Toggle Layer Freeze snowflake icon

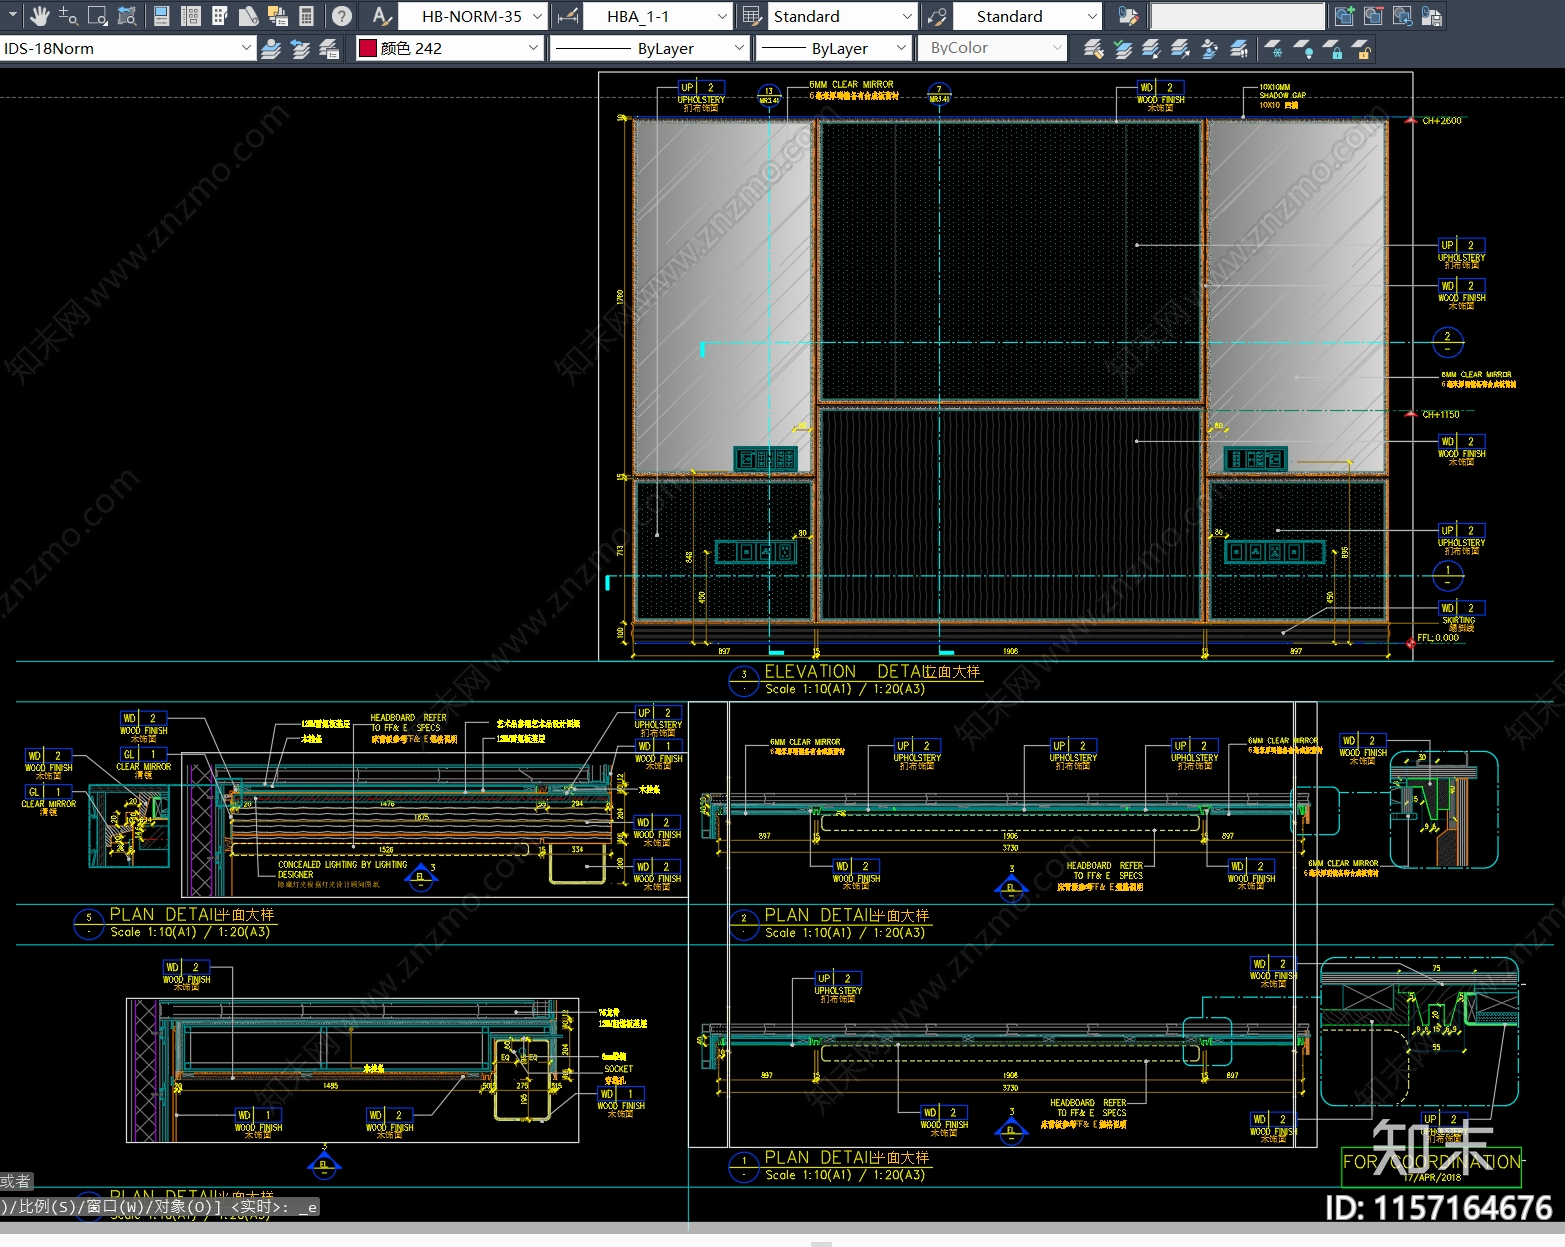(1274, 49)
